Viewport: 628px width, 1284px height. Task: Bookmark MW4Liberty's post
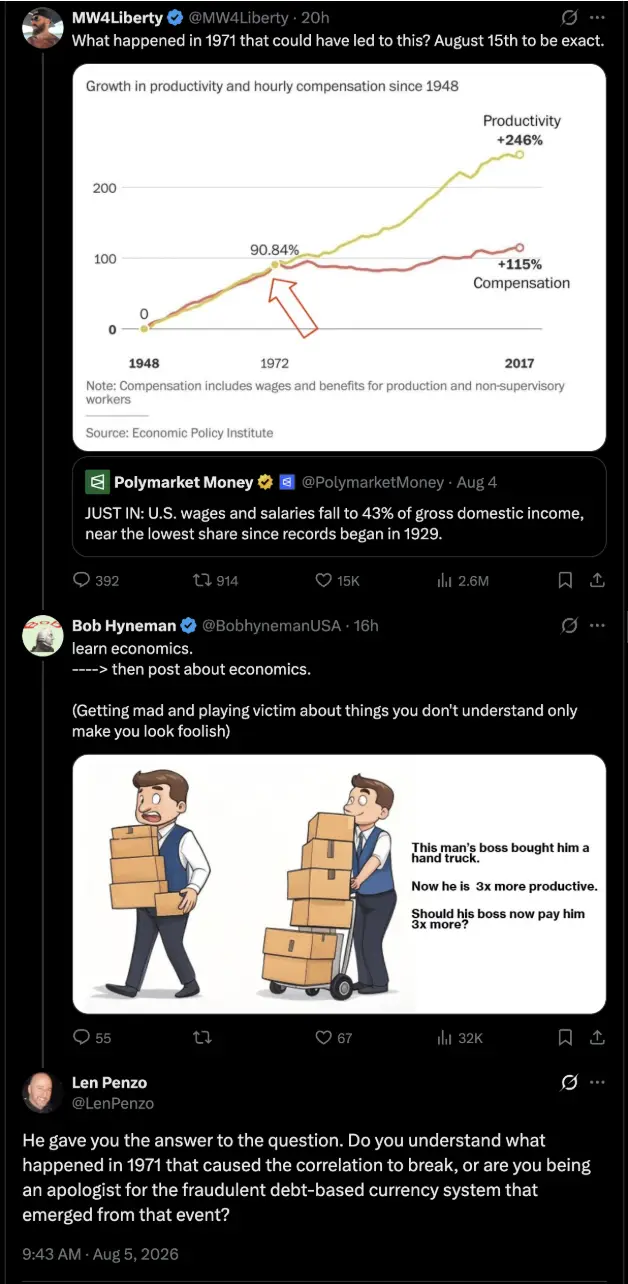tap(565, 579)
